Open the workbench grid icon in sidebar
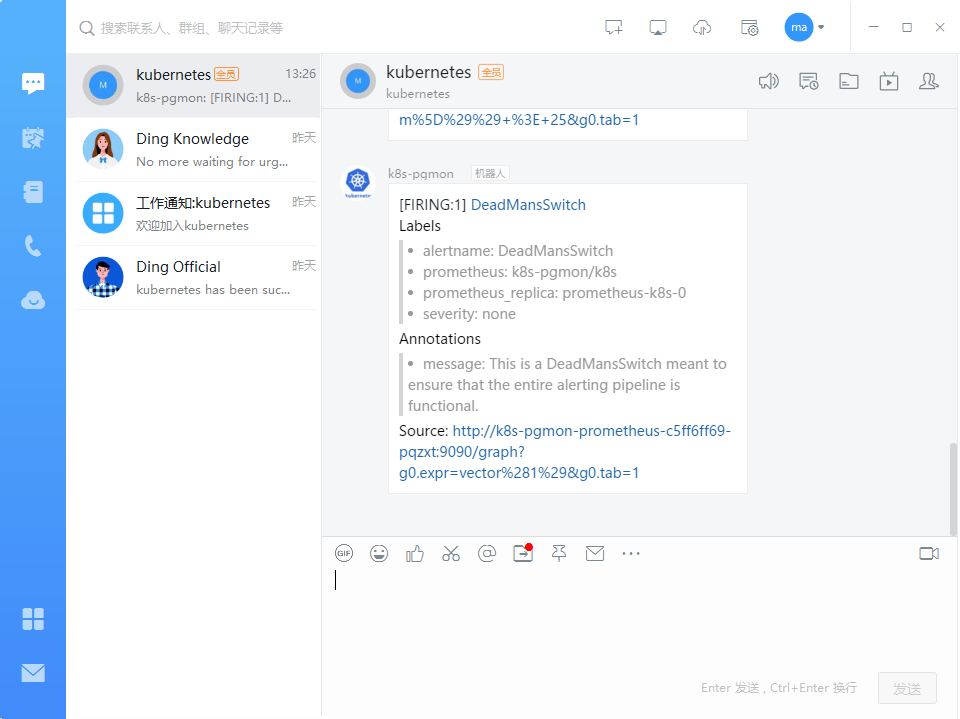Screen dimensions: 960x719 pyautogui.click(x=33, y=619)
